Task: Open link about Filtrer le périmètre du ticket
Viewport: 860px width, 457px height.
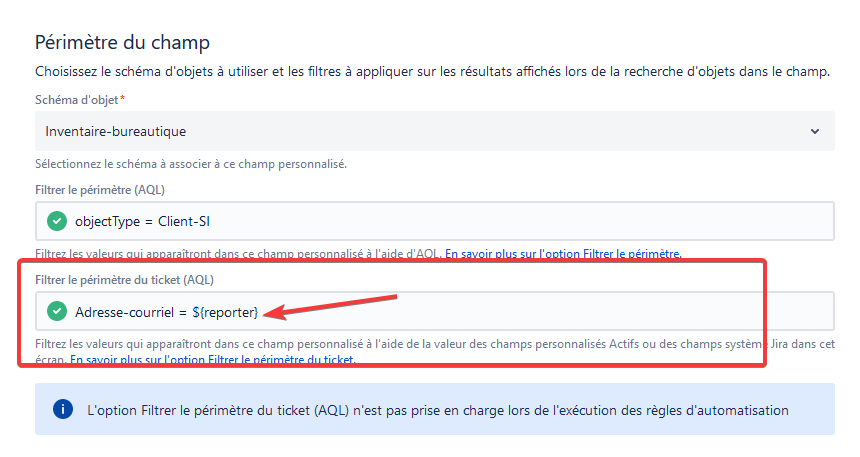Action: pyautogui.click(x=213, y=360)
